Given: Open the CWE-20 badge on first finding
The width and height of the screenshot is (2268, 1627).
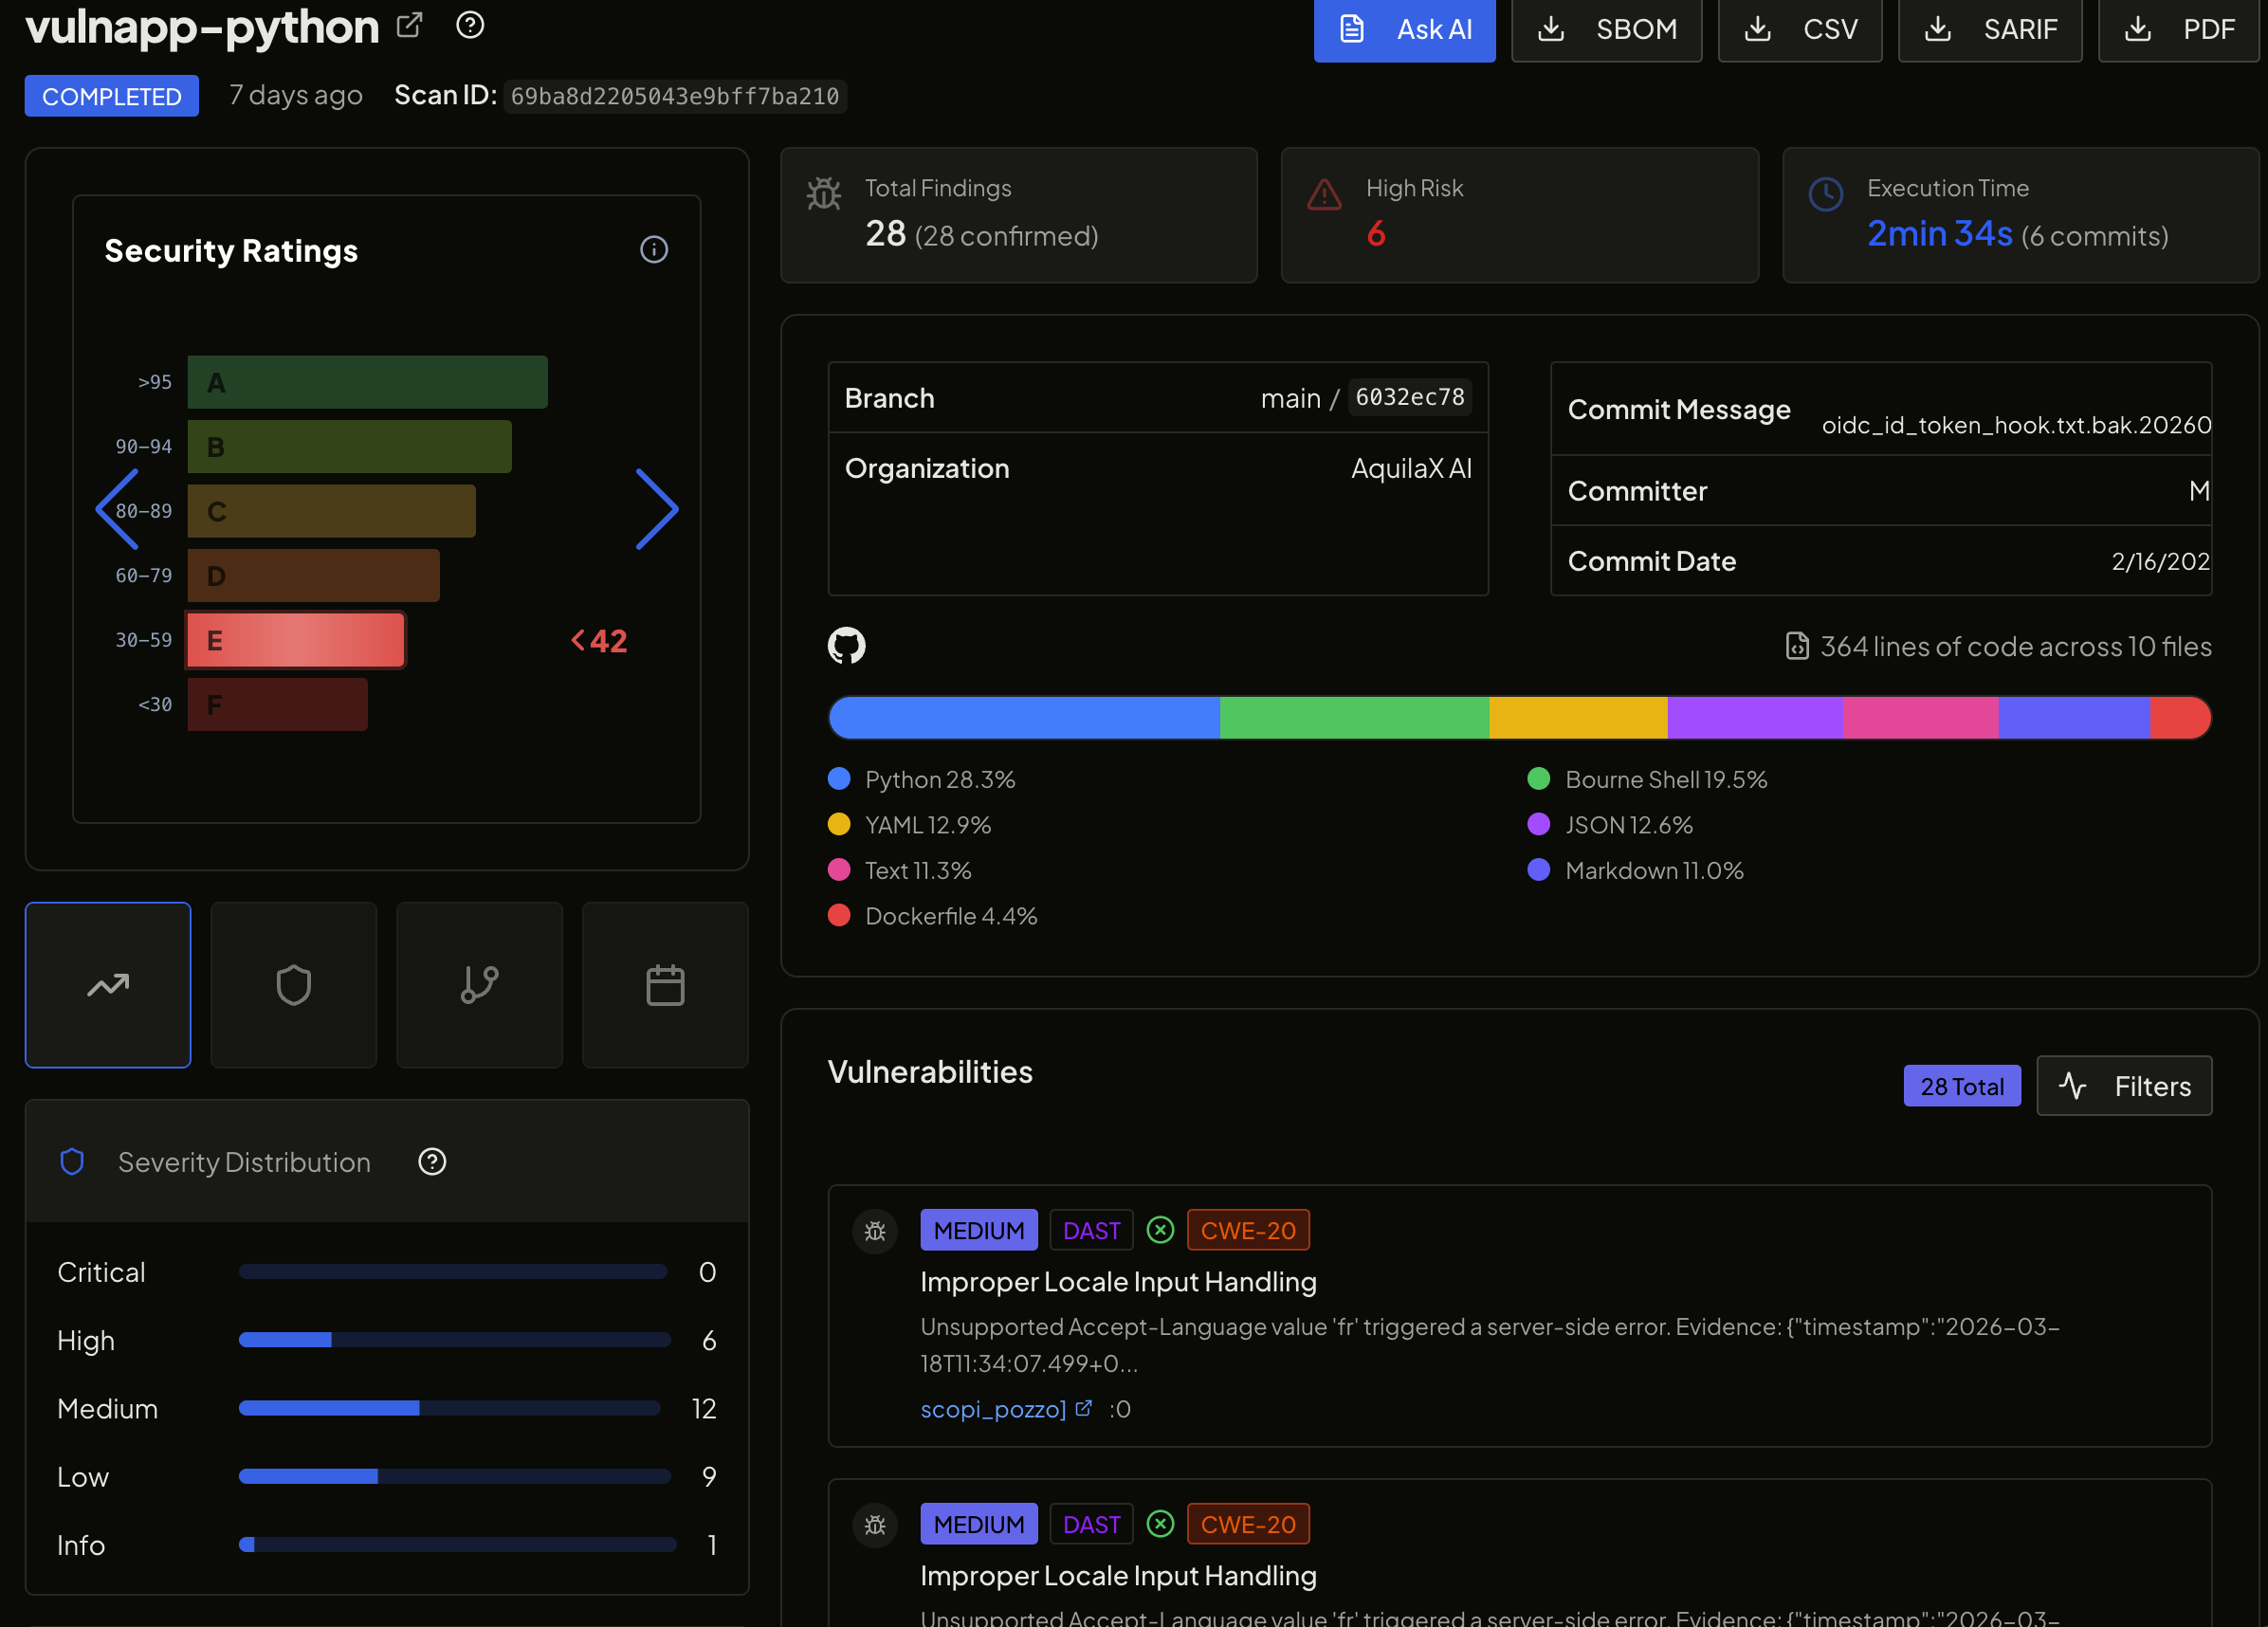Looking at the screenshot, I should click(x=1248, y=1230).
